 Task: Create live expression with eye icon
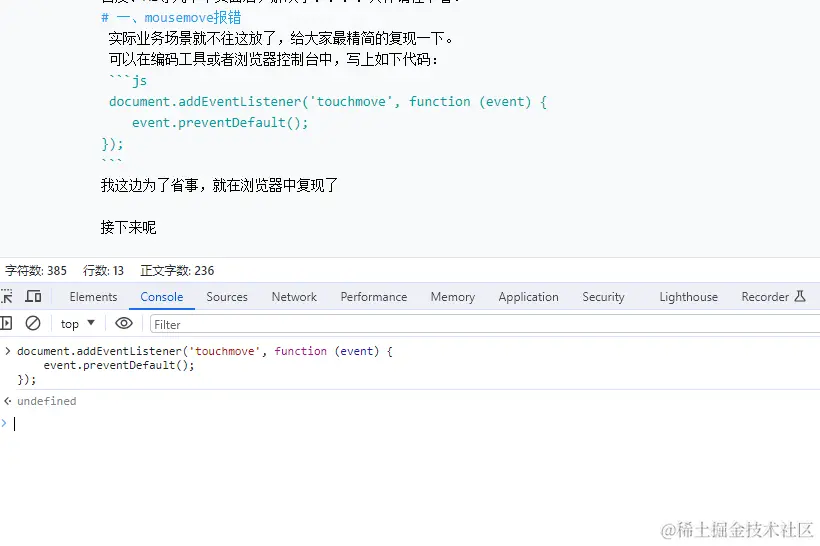point(124,324)
